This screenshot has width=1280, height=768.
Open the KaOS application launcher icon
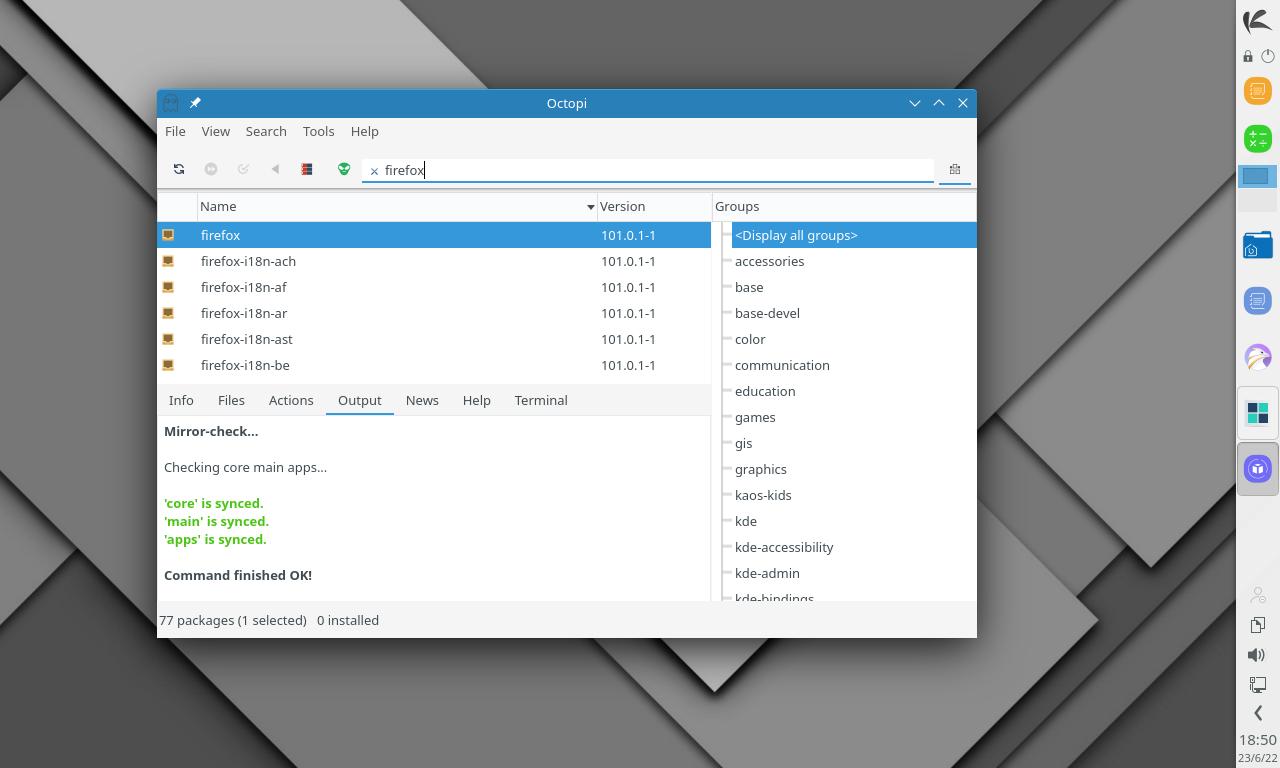1257,20
